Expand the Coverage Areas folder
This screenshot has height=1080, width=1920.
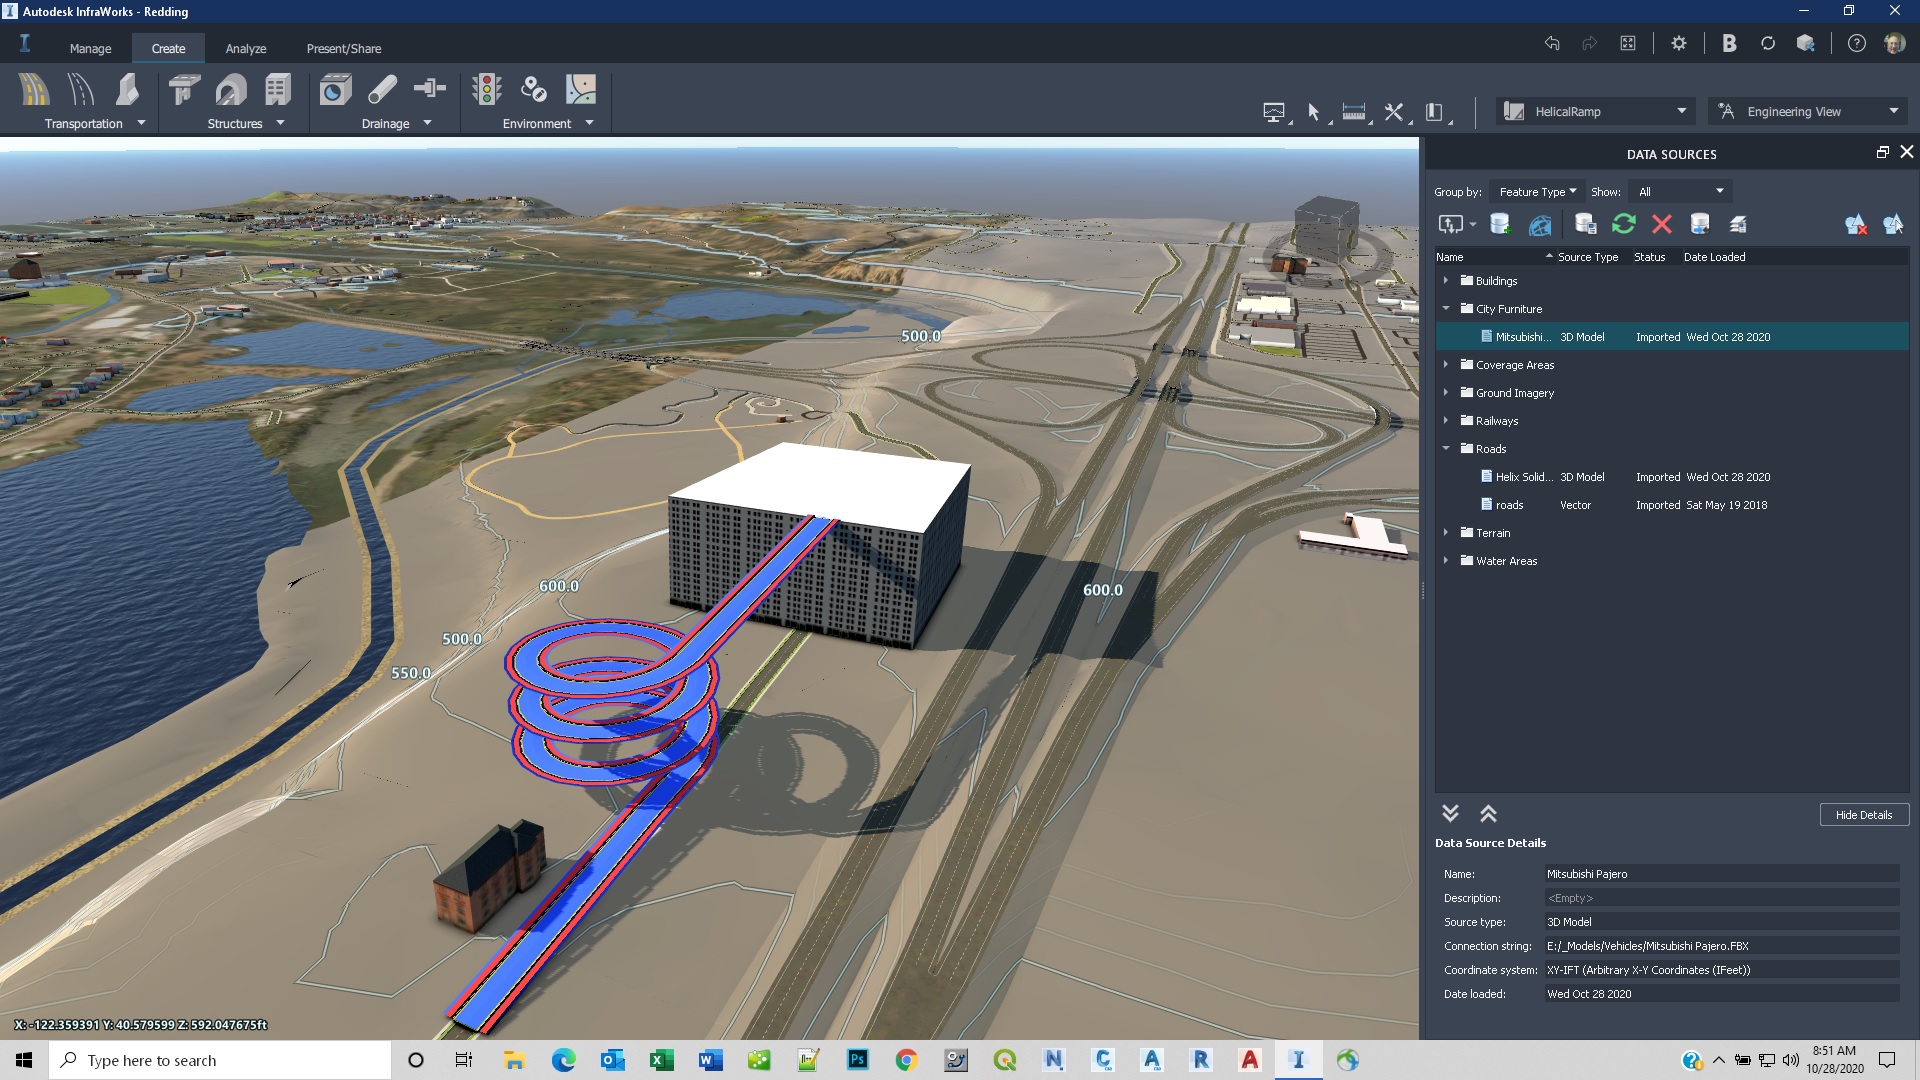(x=1446, y=365)
